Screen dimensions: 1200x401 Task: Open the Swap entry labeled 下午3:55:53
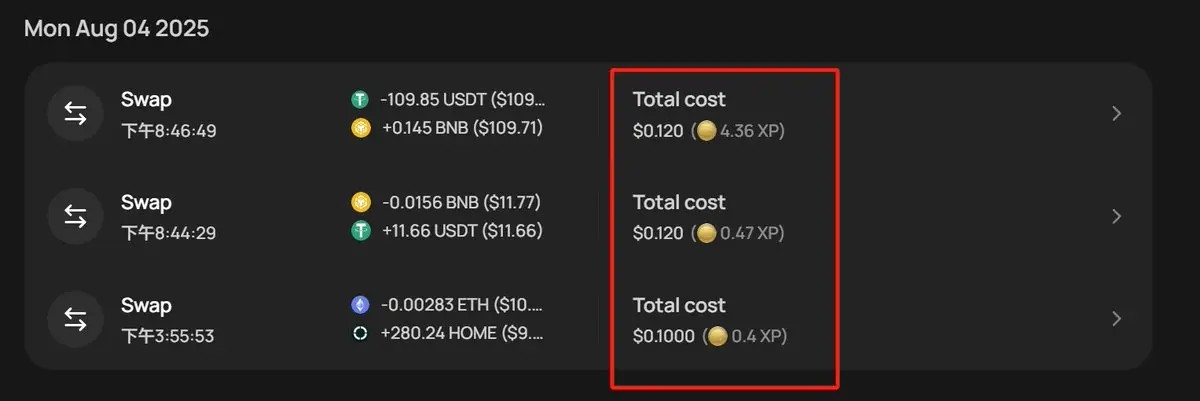588,319
